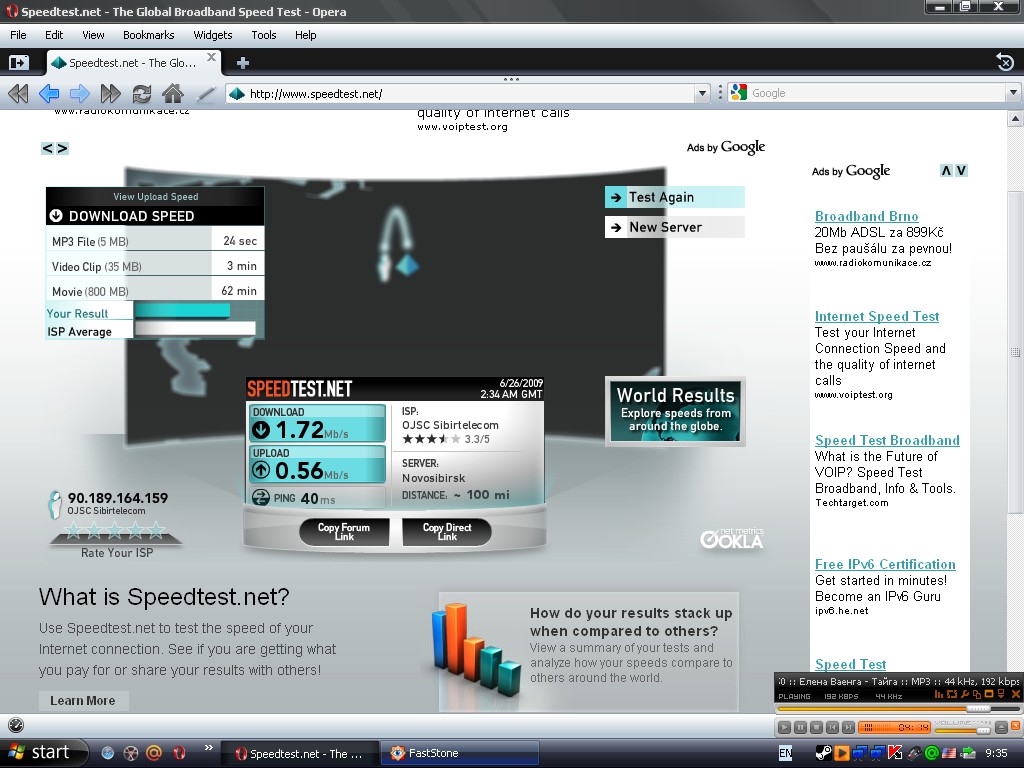The image size is (1024, 768).
Task: Open the Tools menu
Action: (264, 35)
